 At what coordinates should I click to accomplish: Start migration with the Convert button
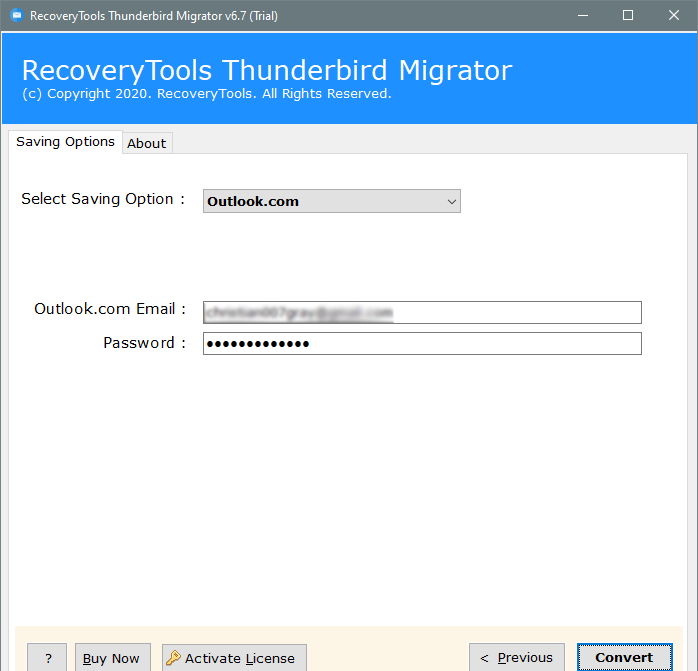coord(624,657)
